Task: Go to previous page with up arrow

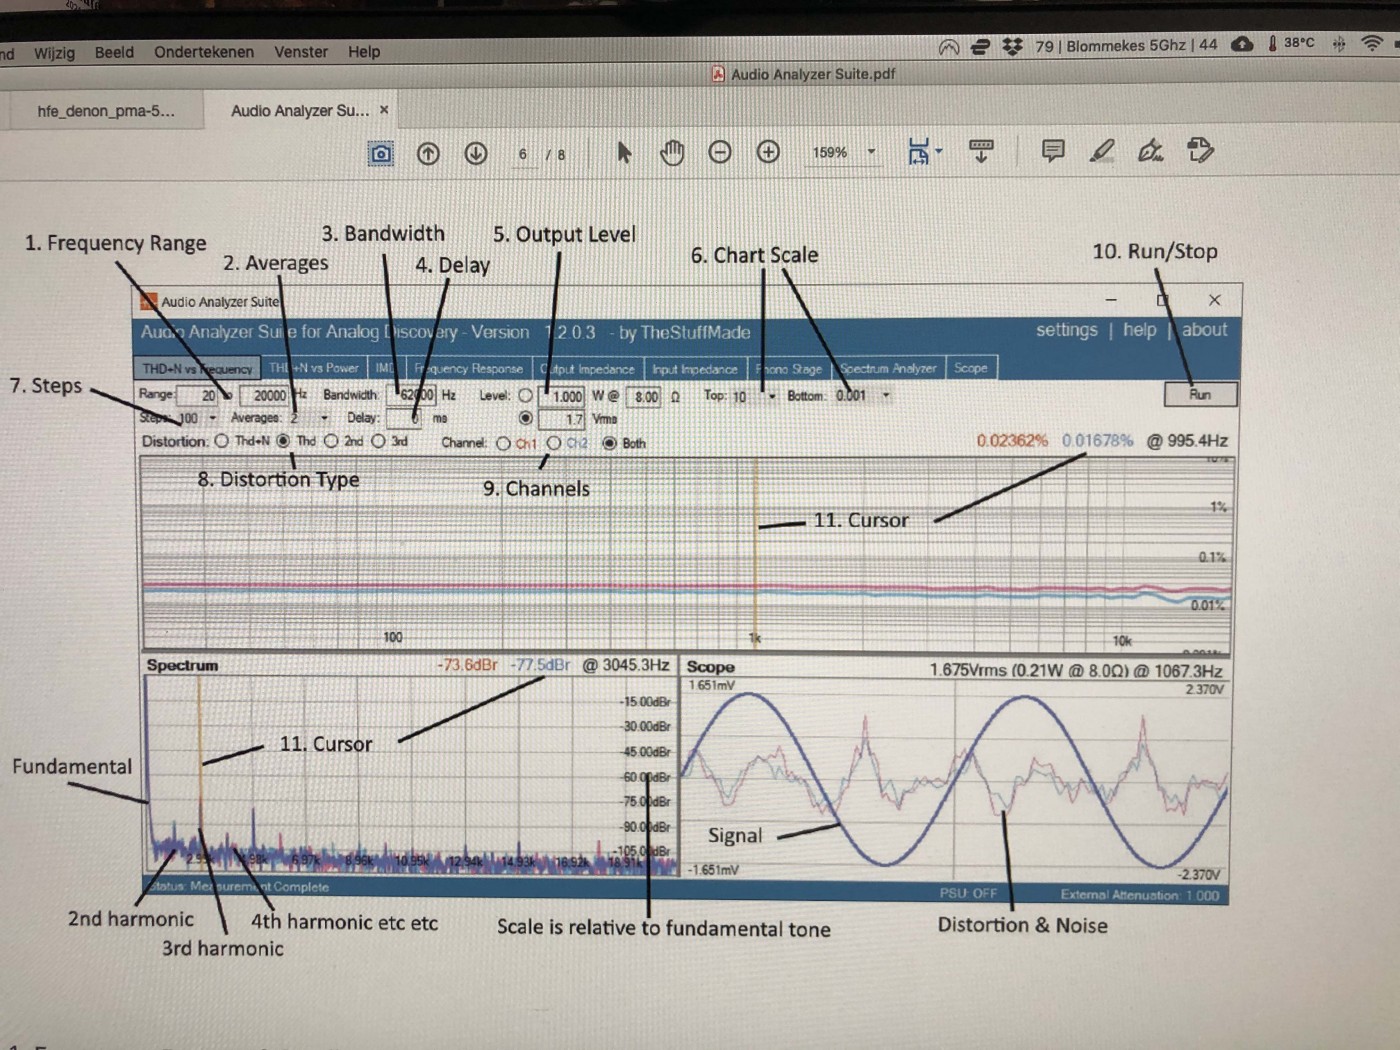Action: (x=428, y=153)
